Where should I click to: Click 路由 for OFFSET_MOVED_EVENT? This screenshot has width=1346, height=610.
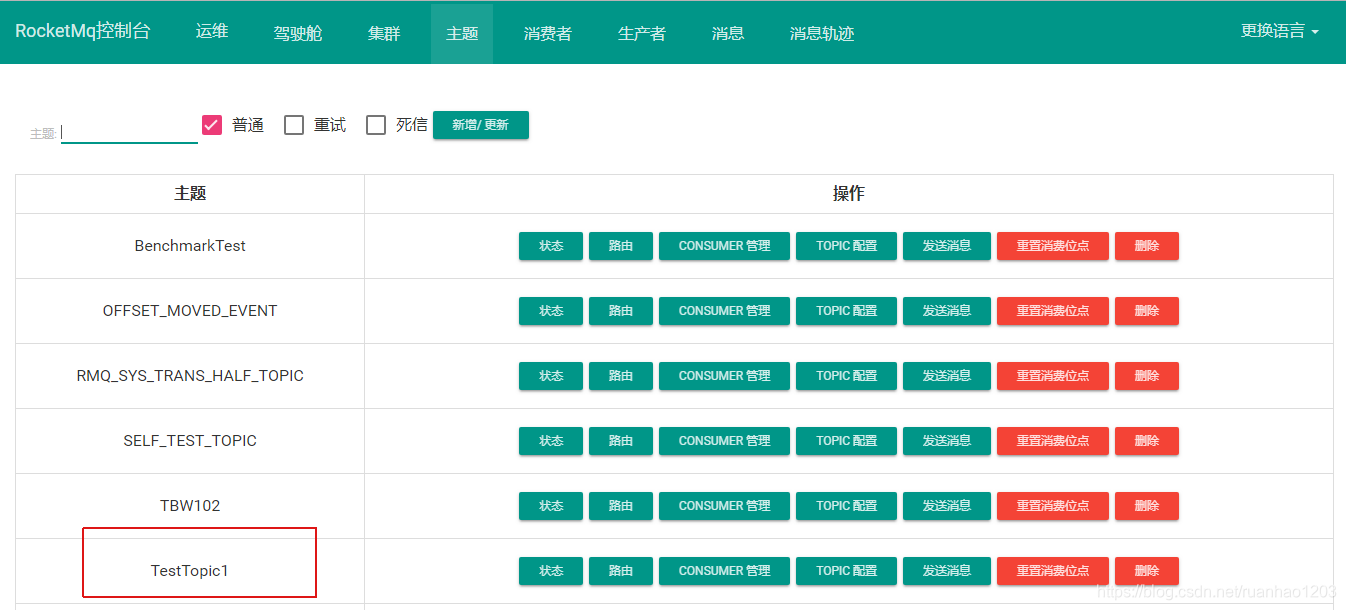(x=621, y=311)
